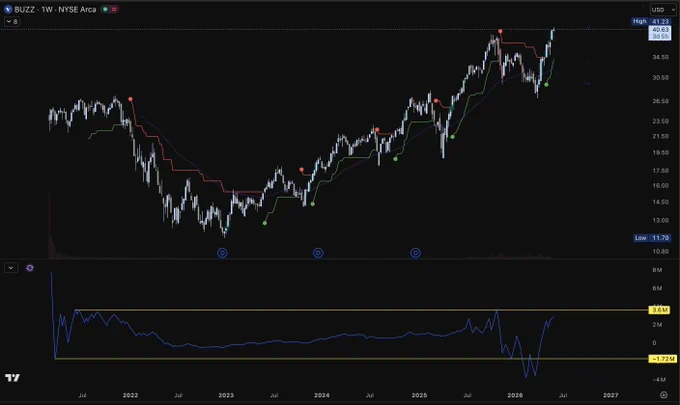Screen dimensions: 680x405
Task: Click the green market status dot
Action: pos(105,9)
